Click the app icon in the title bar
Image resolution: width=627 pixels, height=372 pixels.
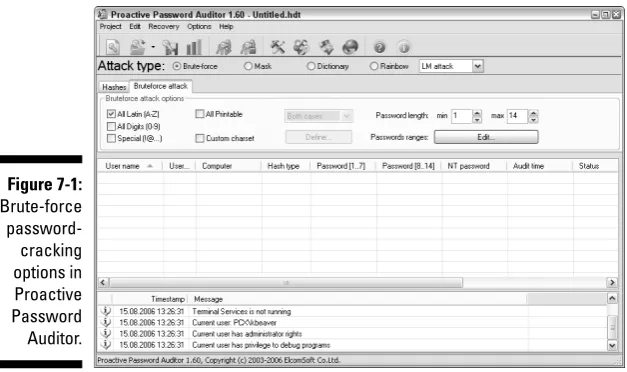pyautogui.click(x=103, y=14)
